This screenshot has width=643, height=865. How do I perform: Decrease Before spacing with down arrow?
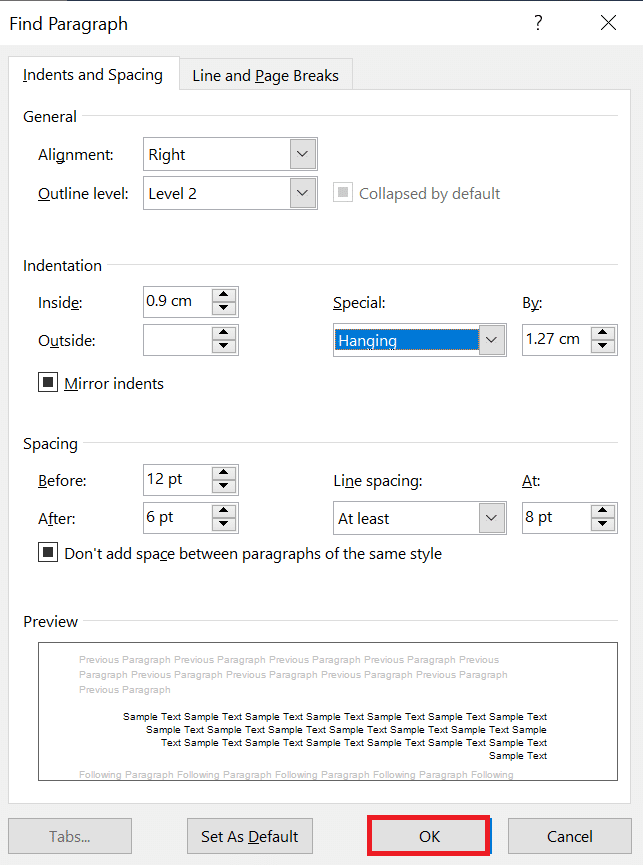tap(224, 487)
